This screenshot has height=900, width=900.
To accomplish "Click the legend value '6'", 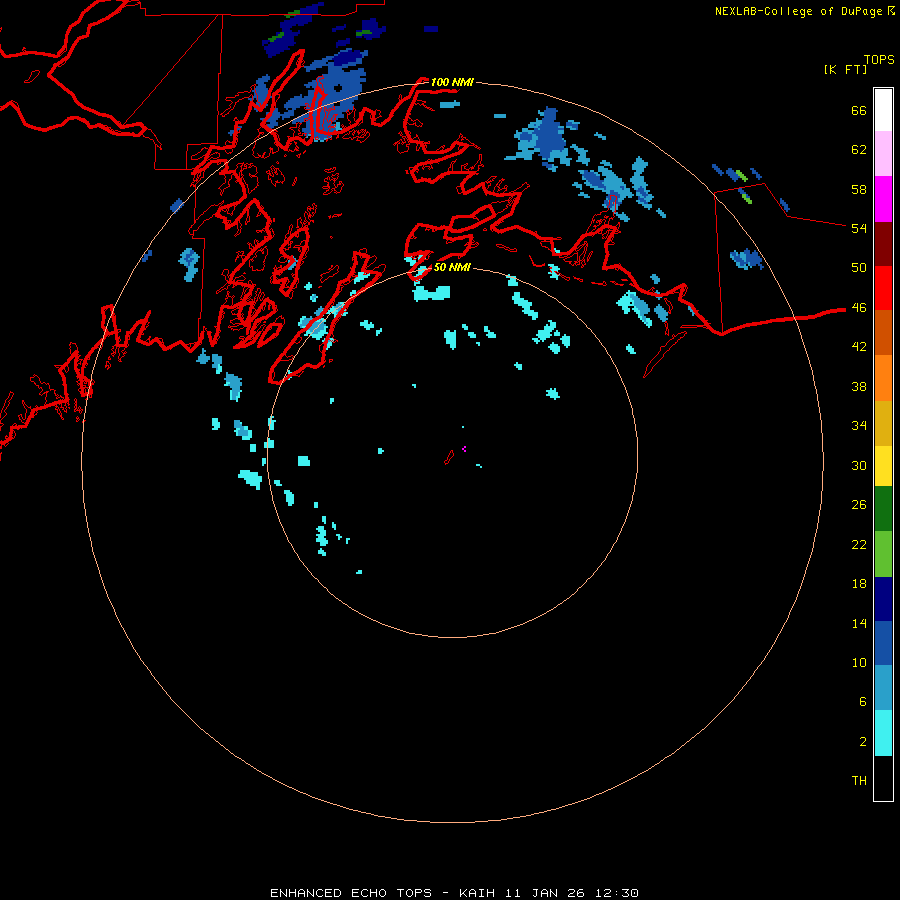I will (x=863, y=701).
